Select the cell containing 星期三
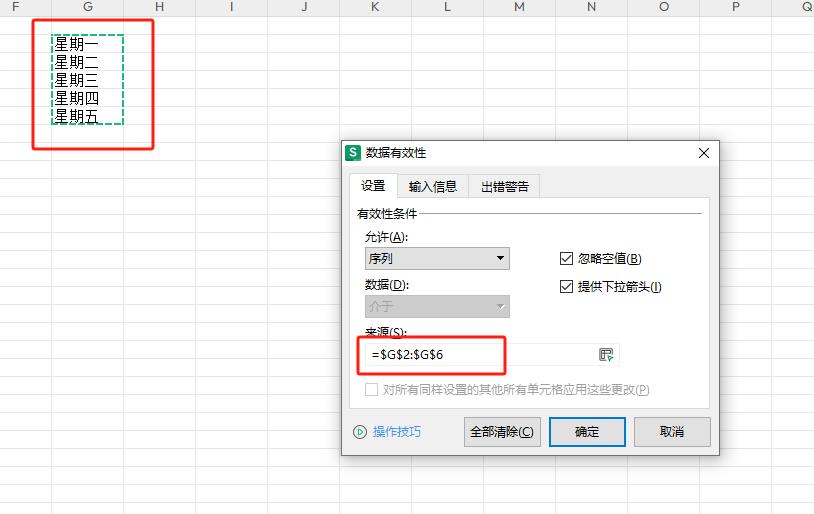 tap(87, 80)
